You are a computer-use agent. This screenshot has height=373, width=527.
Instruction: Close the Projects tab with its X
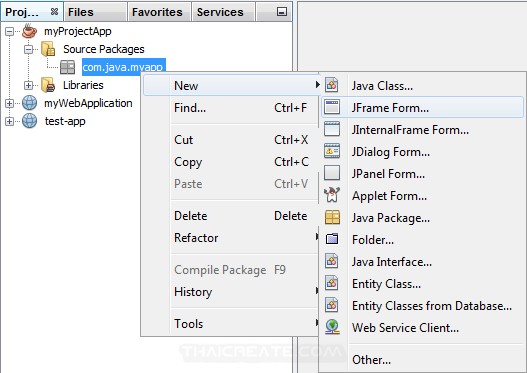click(54, 12)
